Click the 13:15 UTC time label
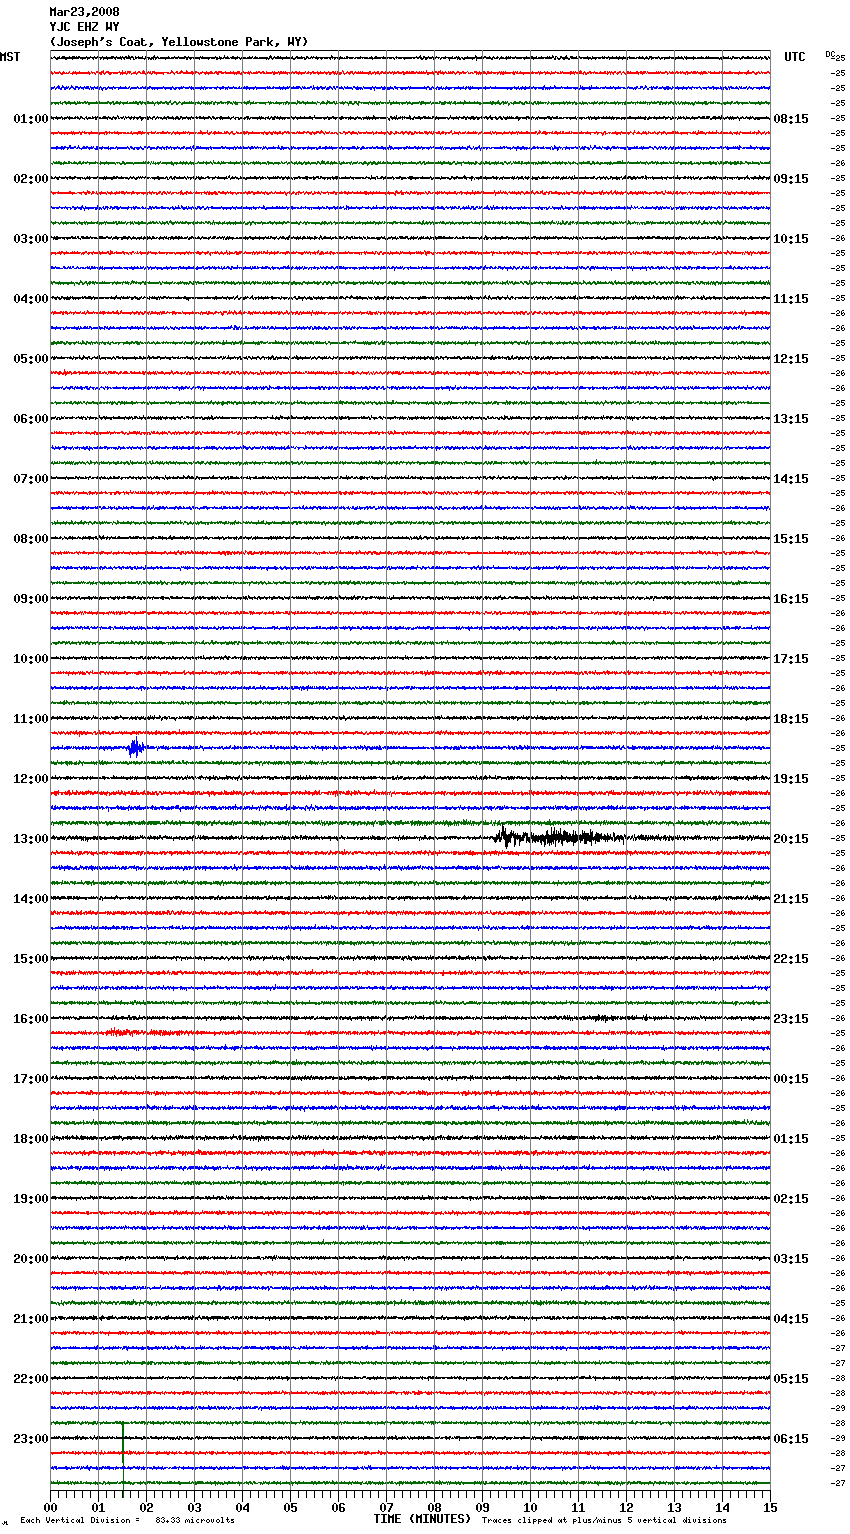The width and height of the screenshot is (850, 1534). pyautogui.click(x=791, y=419)
